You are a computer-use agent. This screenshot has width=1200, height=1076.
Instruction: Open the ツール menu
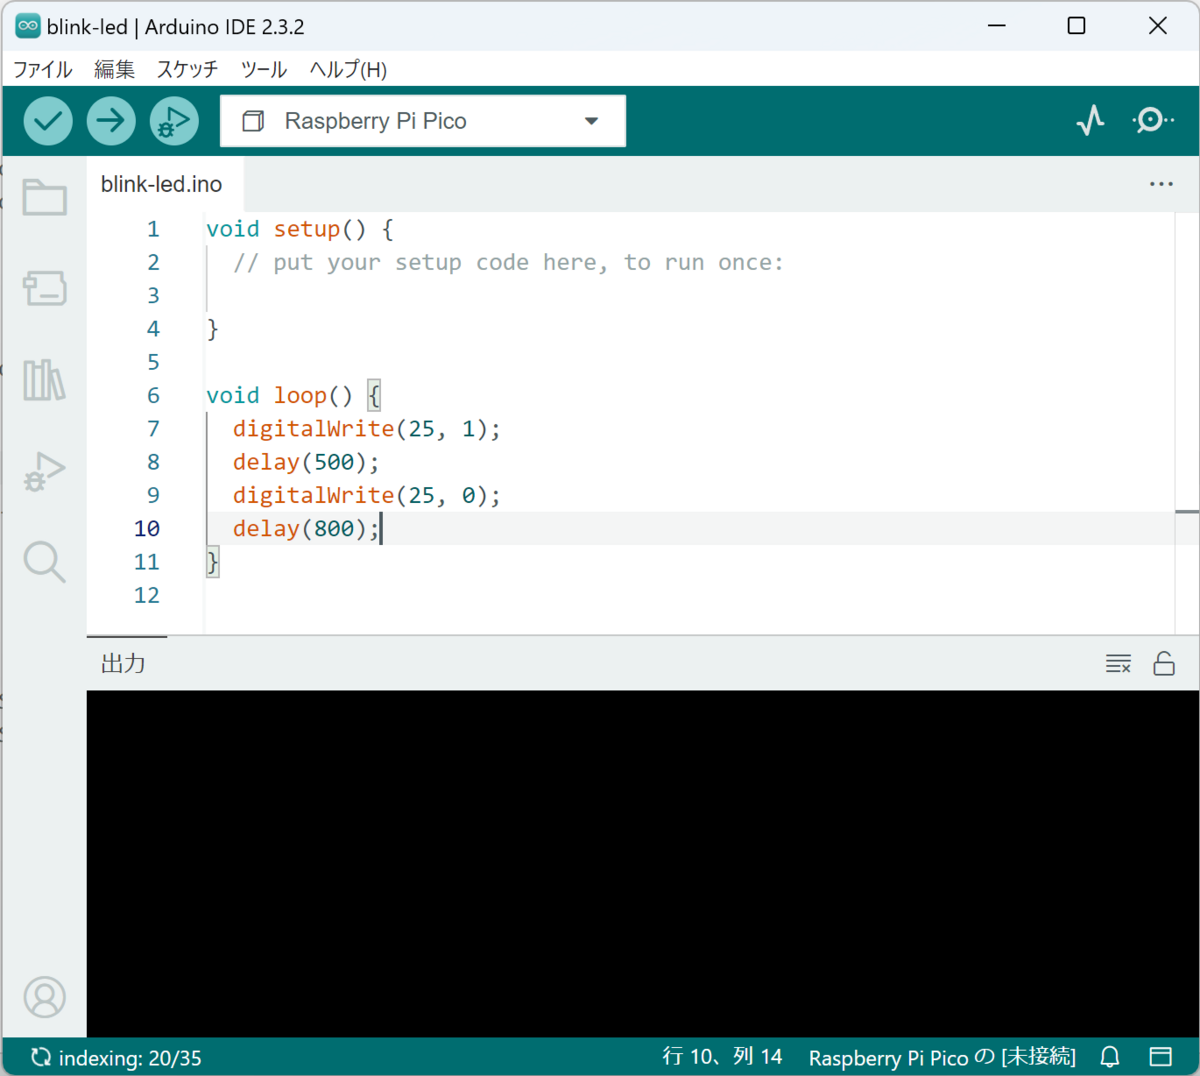pos(264,69)
